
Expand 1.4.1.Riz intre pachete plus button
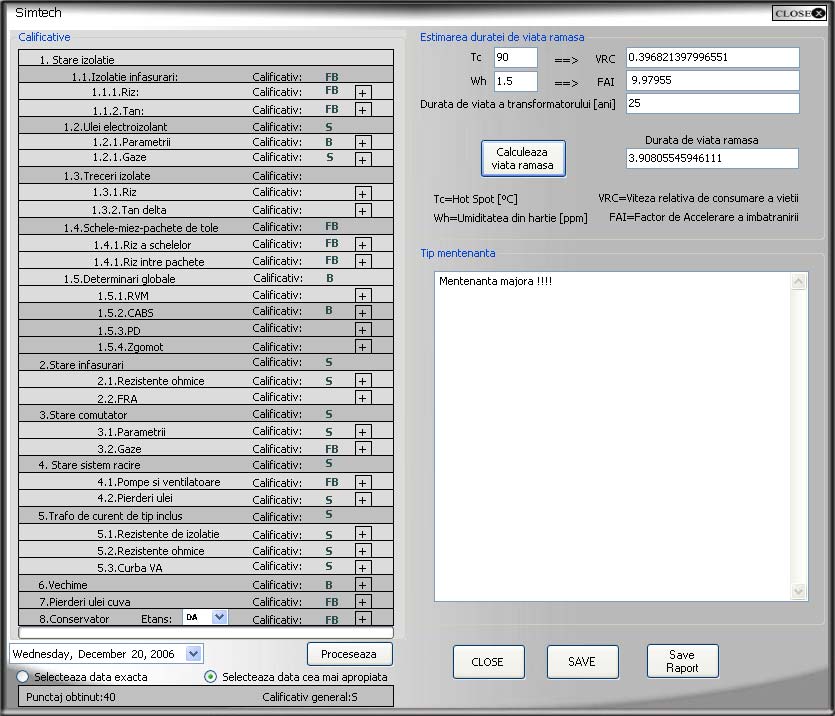point(363,261)
